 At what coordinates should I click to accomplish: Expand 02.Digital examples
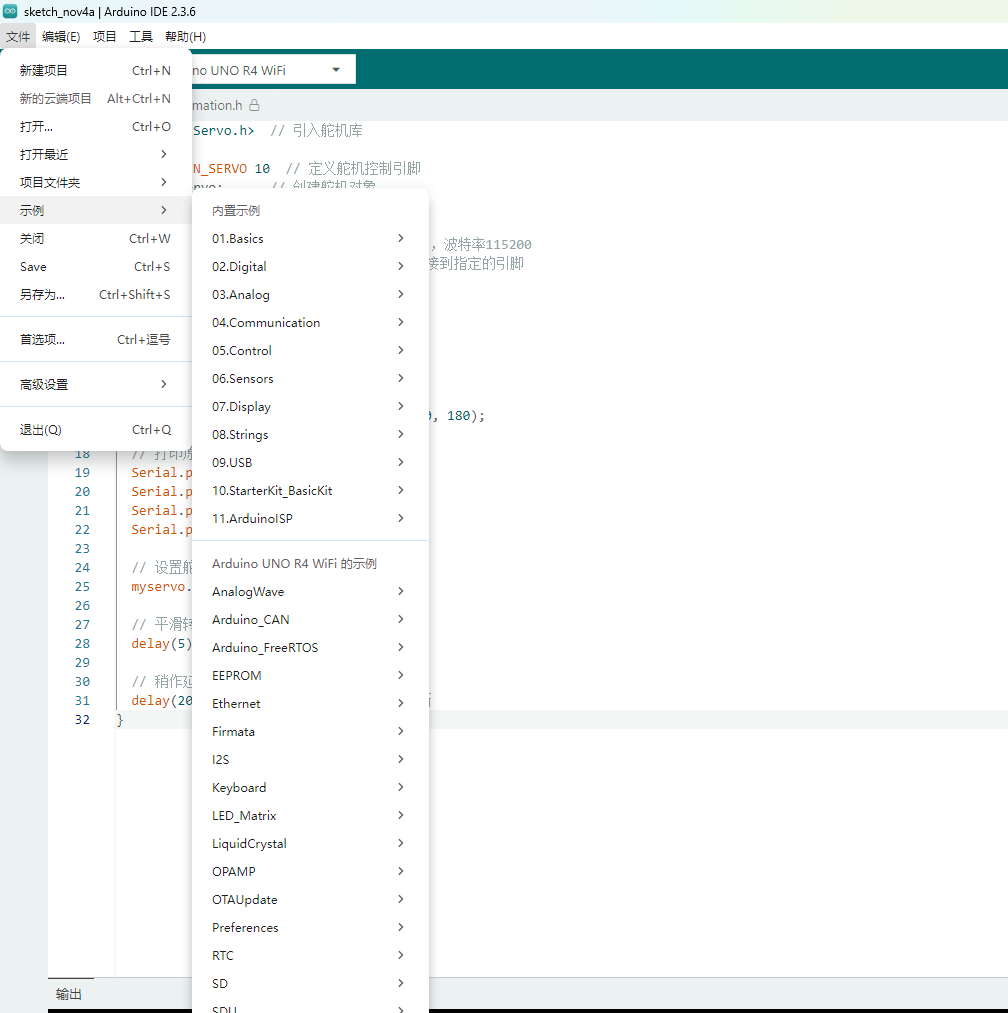point(310,267)
